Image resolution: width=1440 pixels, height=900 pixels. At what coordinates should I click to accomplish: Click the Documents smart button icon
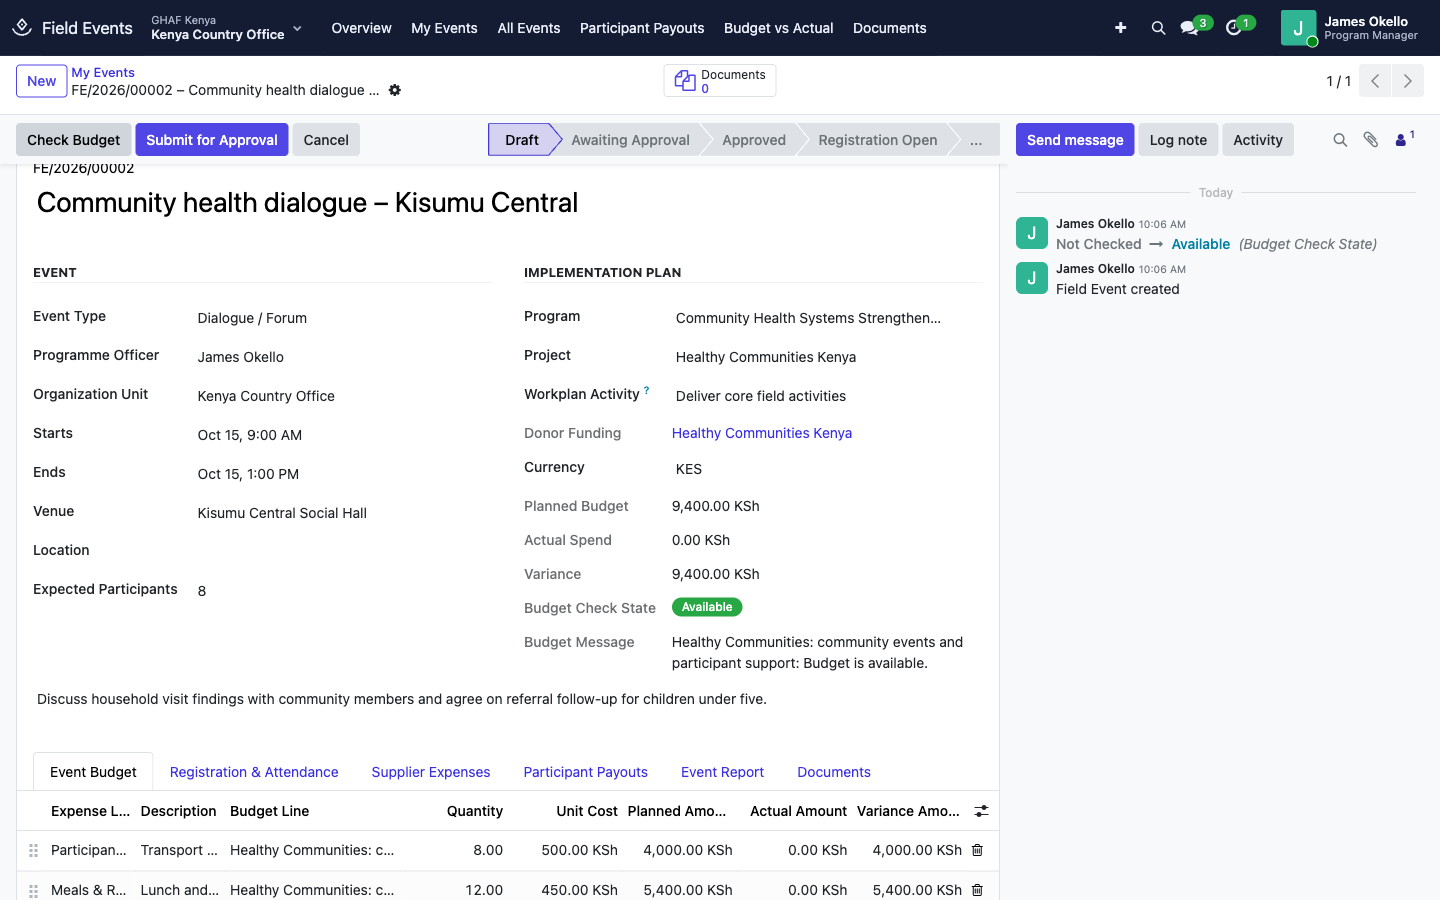tap(685, 81)
